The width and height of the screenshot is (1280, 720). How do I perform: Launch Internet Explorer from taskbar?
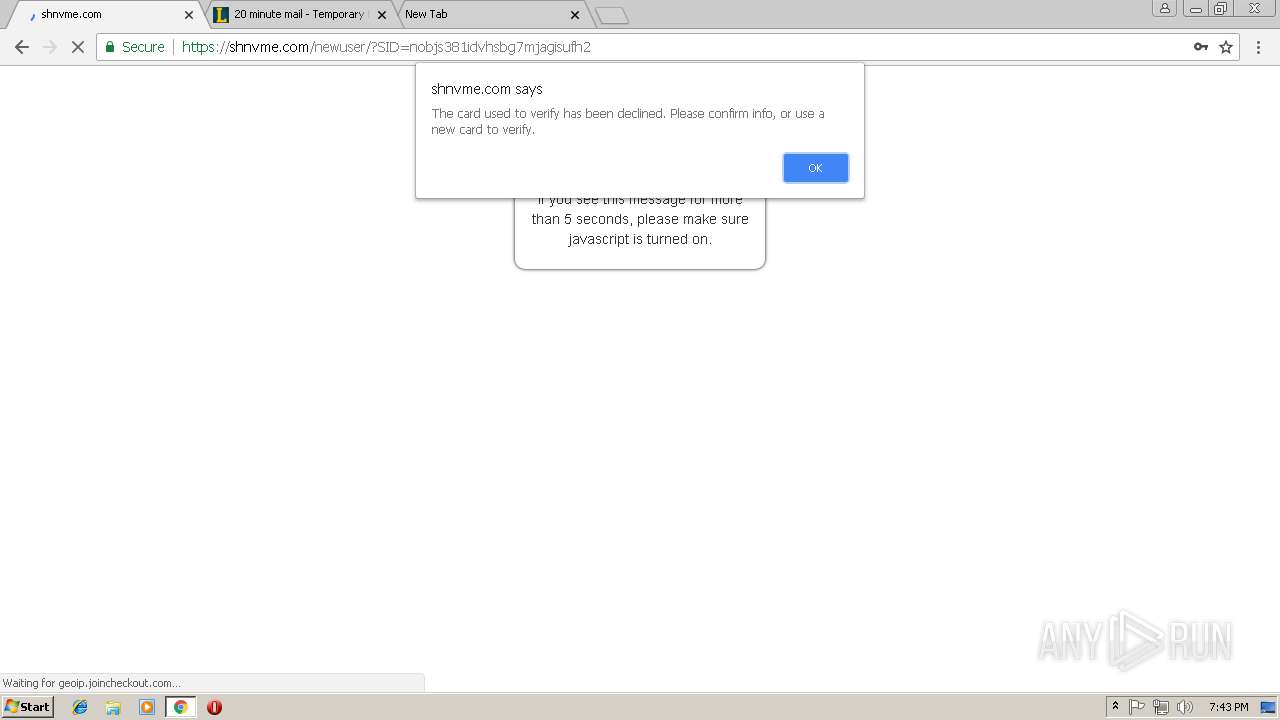pos(80,707)
